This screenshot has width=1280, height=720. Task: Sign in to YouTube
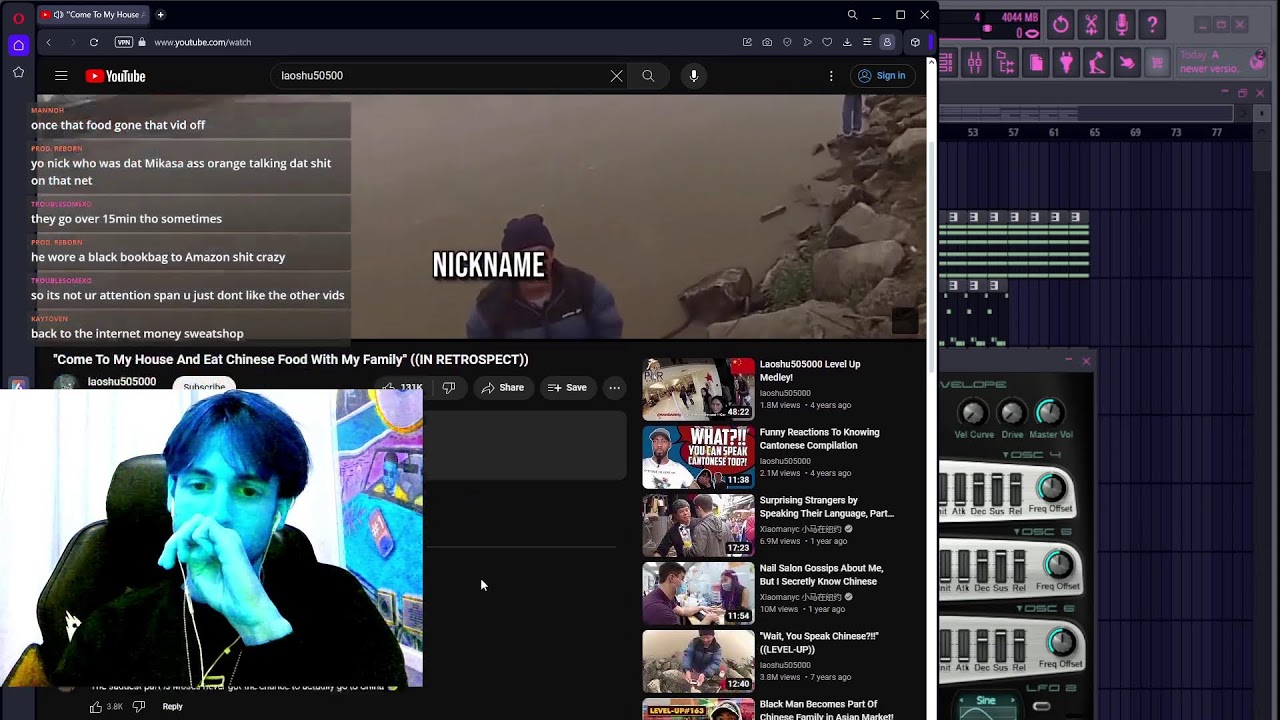[881, 76]
